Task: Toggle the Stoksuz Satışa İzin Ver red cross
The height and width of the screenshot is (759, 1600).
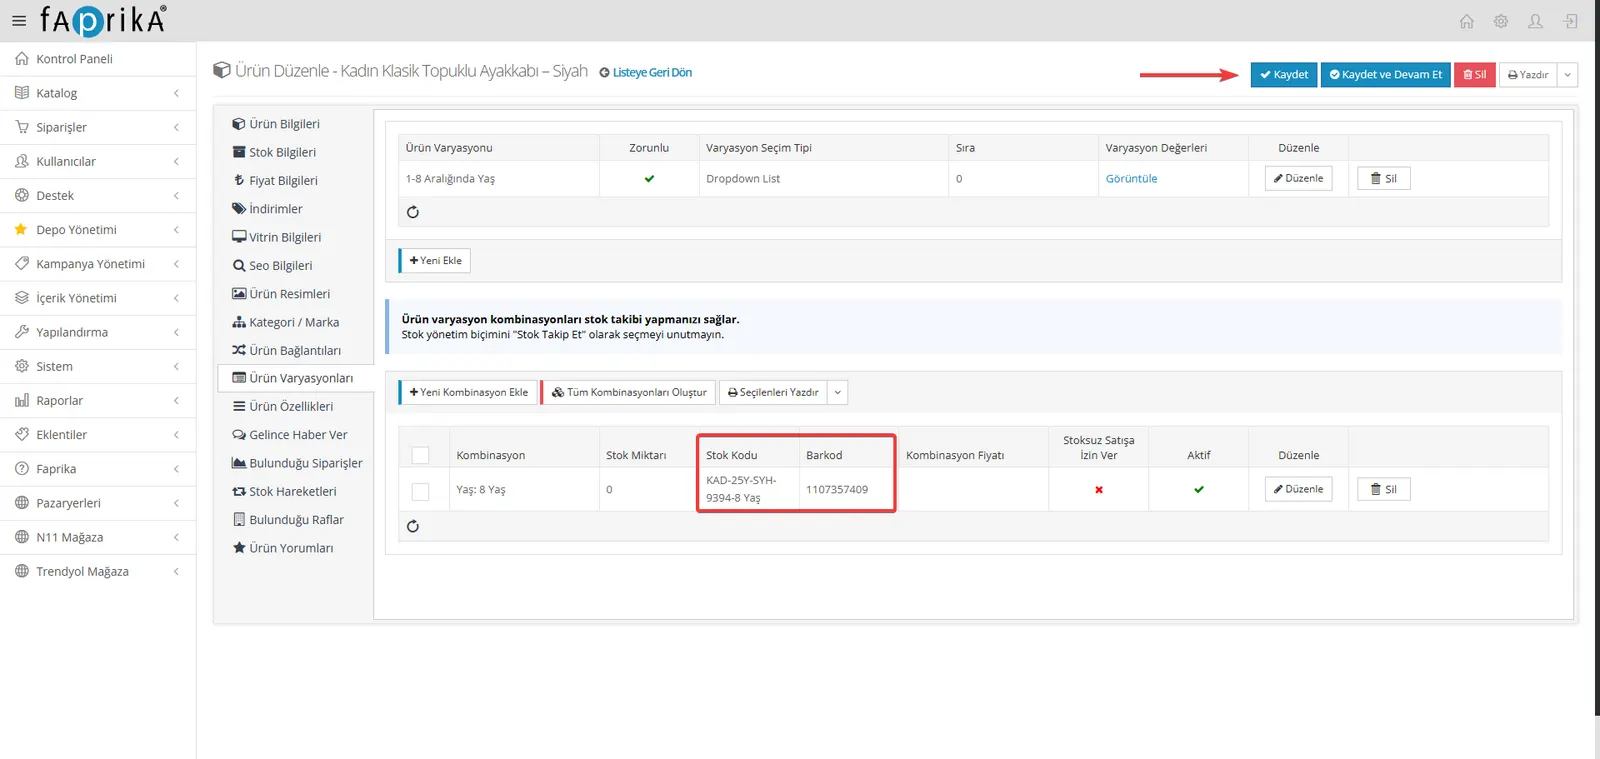Action: (1099, 490)
